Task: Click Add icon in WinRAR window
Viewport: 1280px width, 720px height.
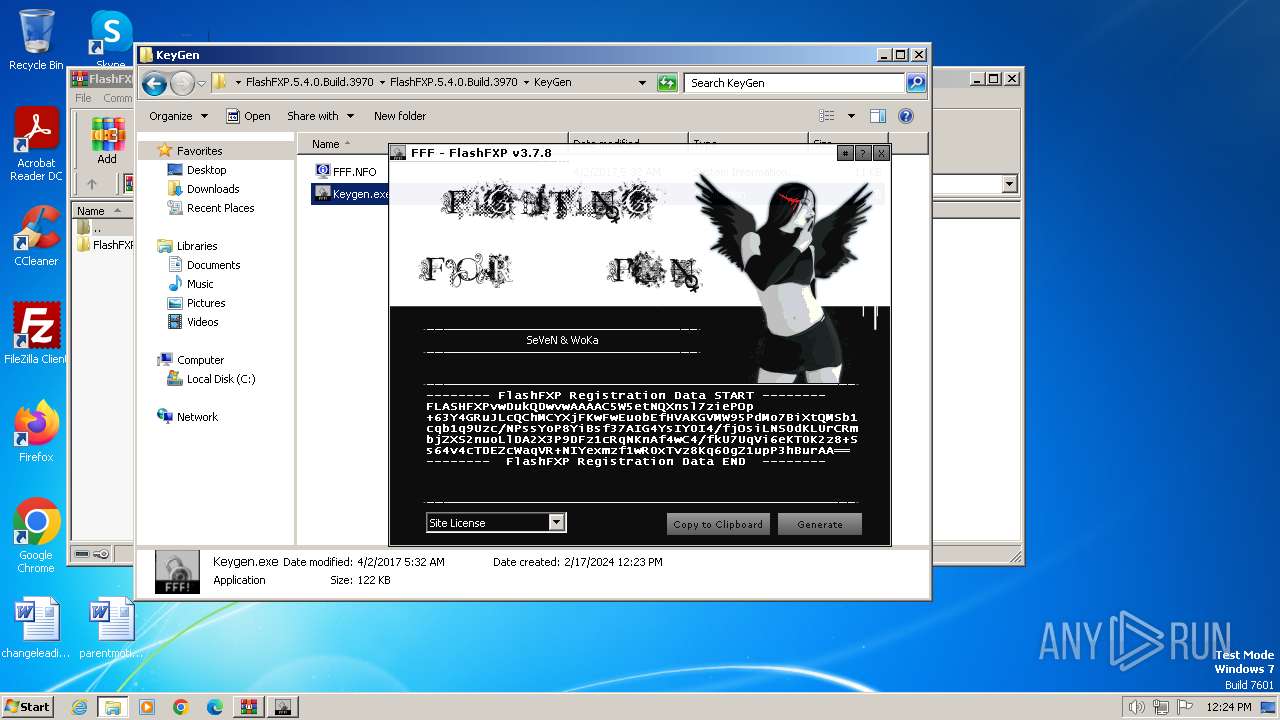Action: pos(107,140)
